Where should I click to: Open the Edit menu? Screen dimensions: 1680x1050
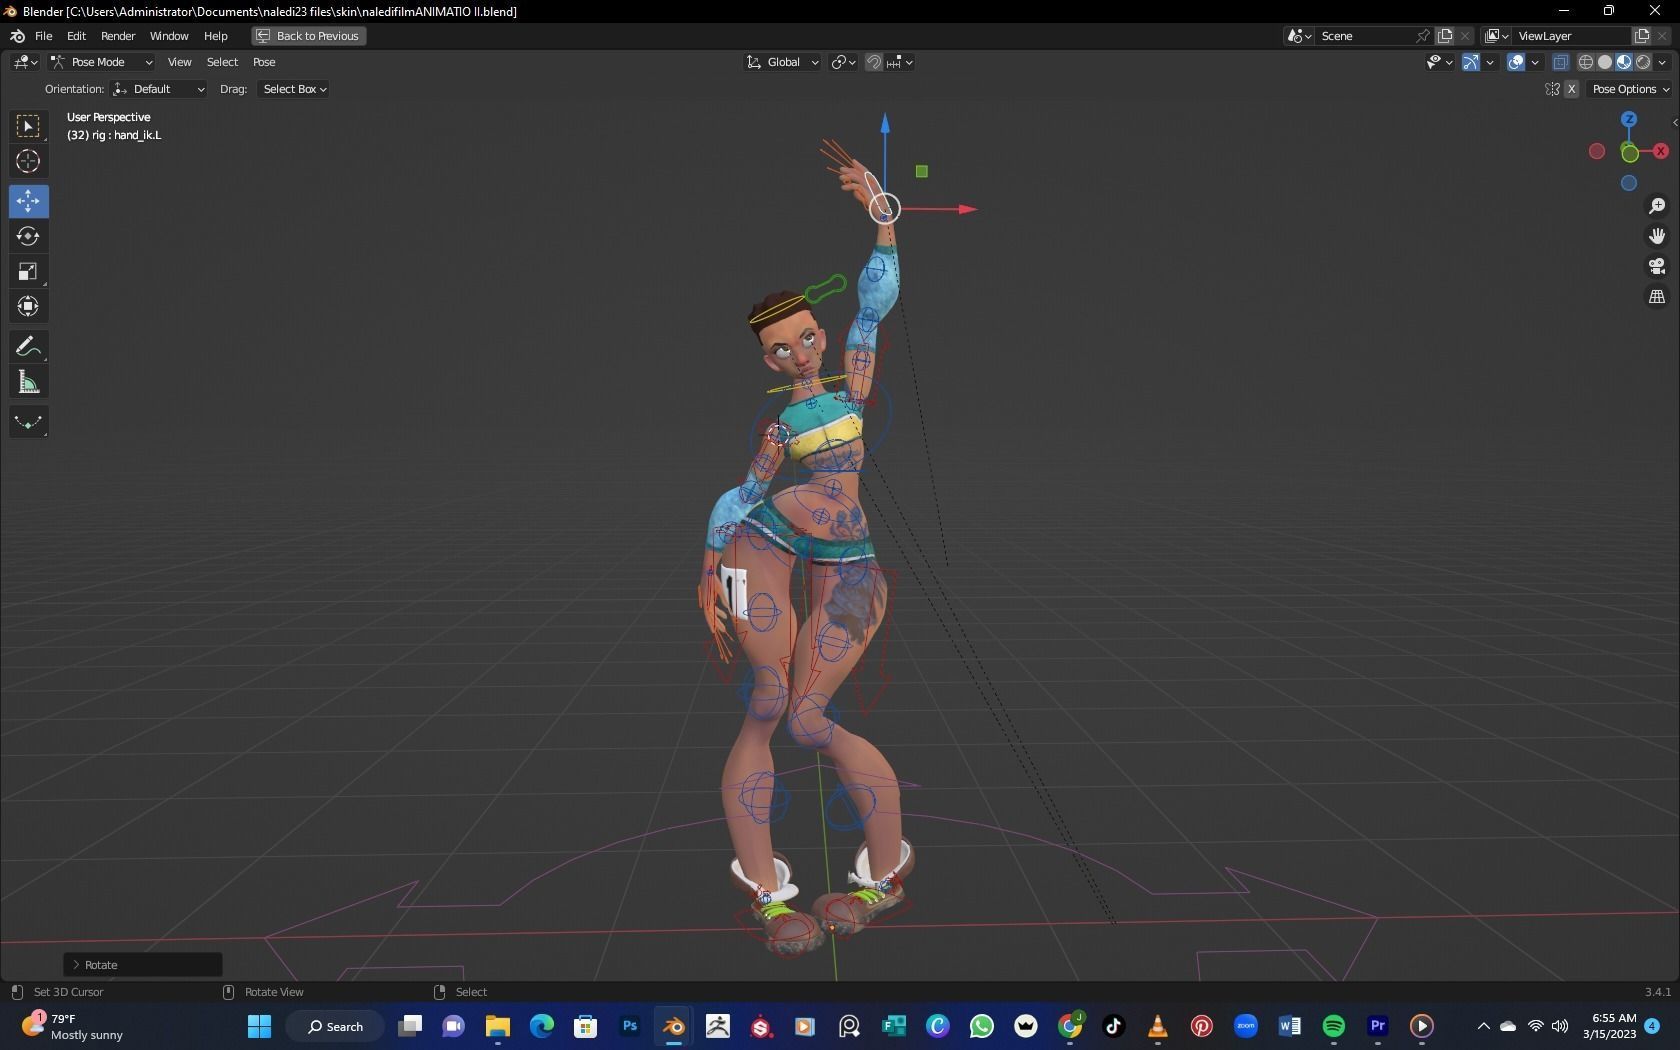coord(76,36)
